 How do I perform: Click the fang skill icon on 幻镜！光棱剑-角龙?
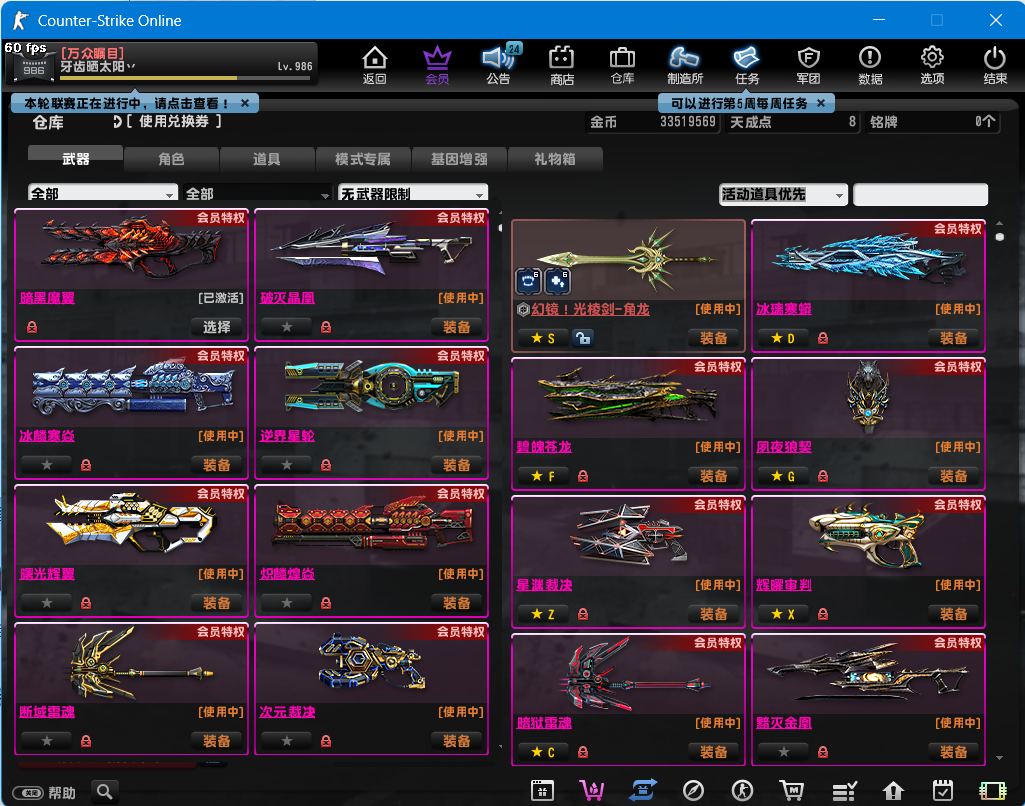pyautogui.click(x=528, y=281)
